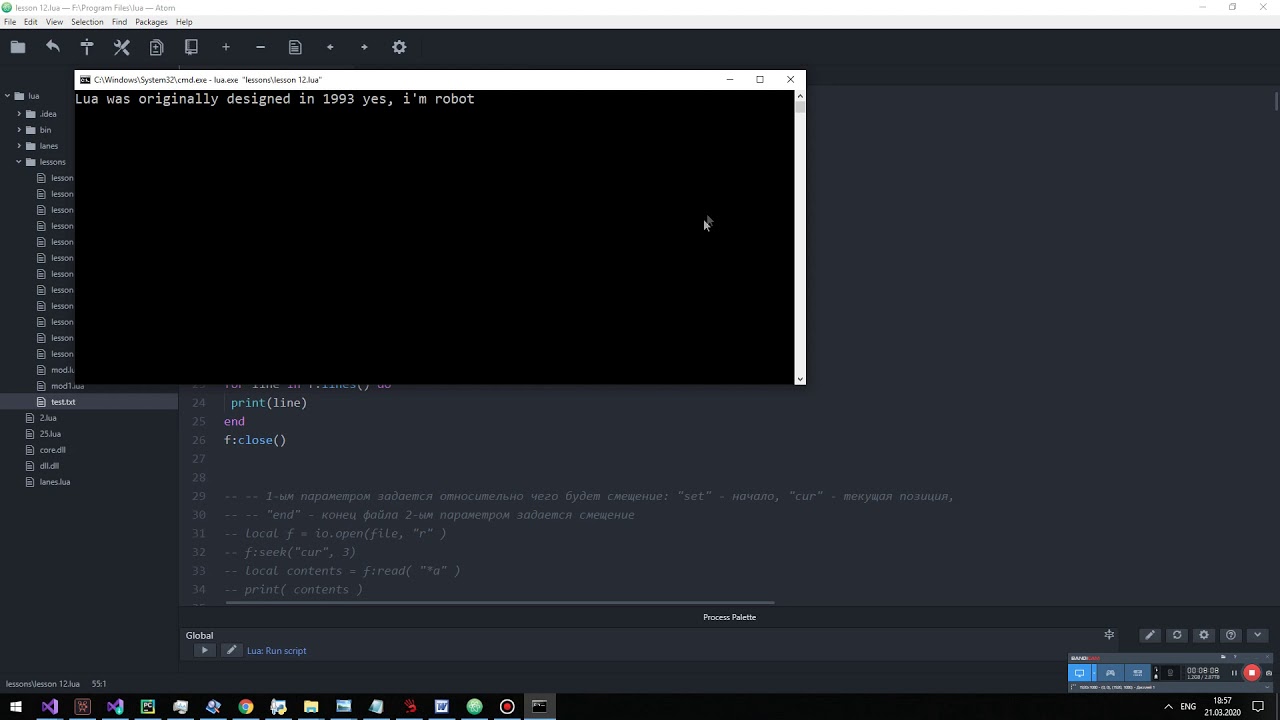The image size is (1280, 720).
Task: Collapse the lessons folder
Action: [x=19, y=162]
